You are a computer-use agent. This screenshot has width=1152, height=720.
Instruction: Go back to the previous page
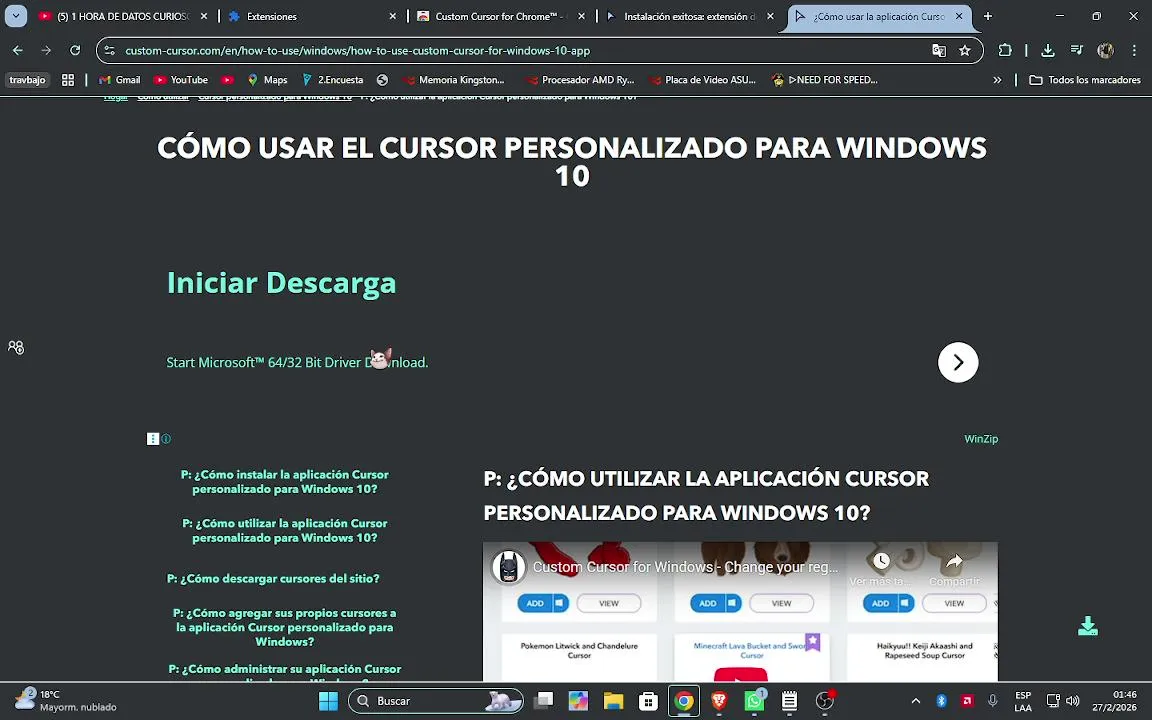click(x=18, y=50)
